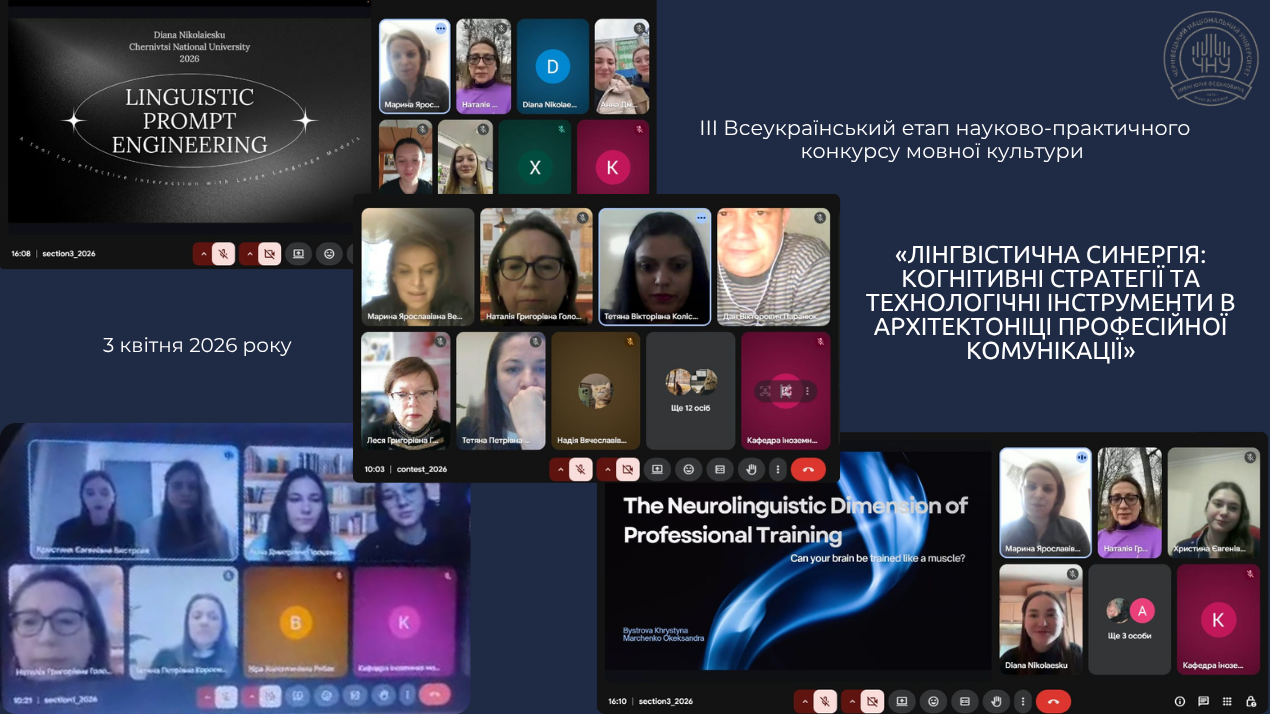The image size is (1270, 714).
Task: Unmute microphone in contest_2026 meeting
Action: point(581,468)
